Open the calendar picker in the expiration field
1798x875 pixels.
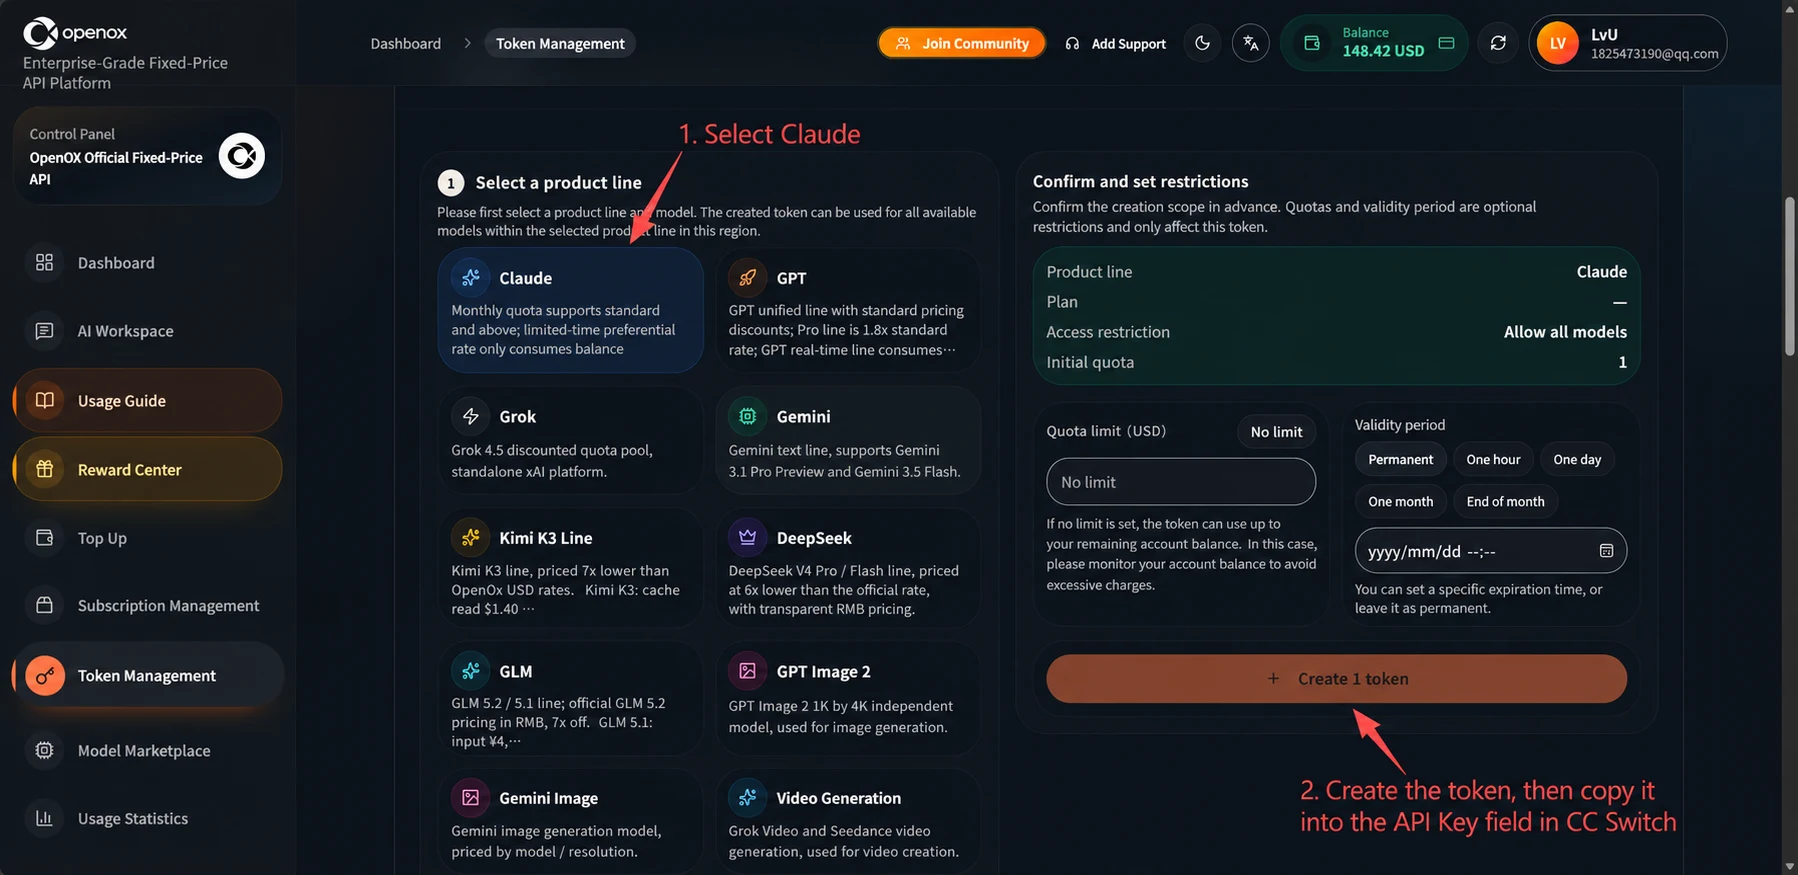pyautogui.click(x=1606, y=551)
